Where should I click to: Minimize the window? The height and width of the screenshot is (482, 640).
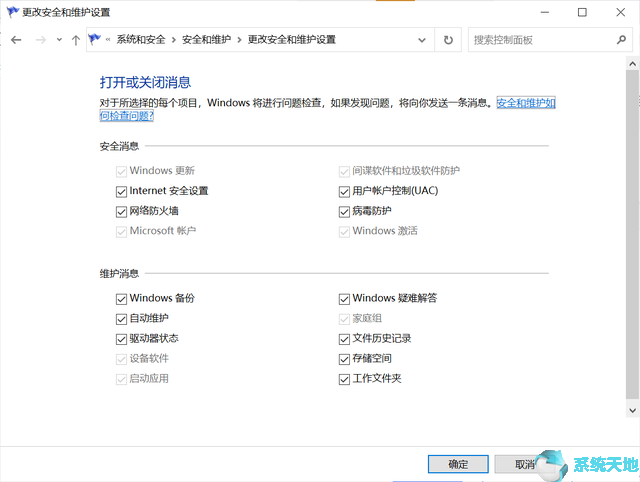pyautogui.click(x=544, y=12)
